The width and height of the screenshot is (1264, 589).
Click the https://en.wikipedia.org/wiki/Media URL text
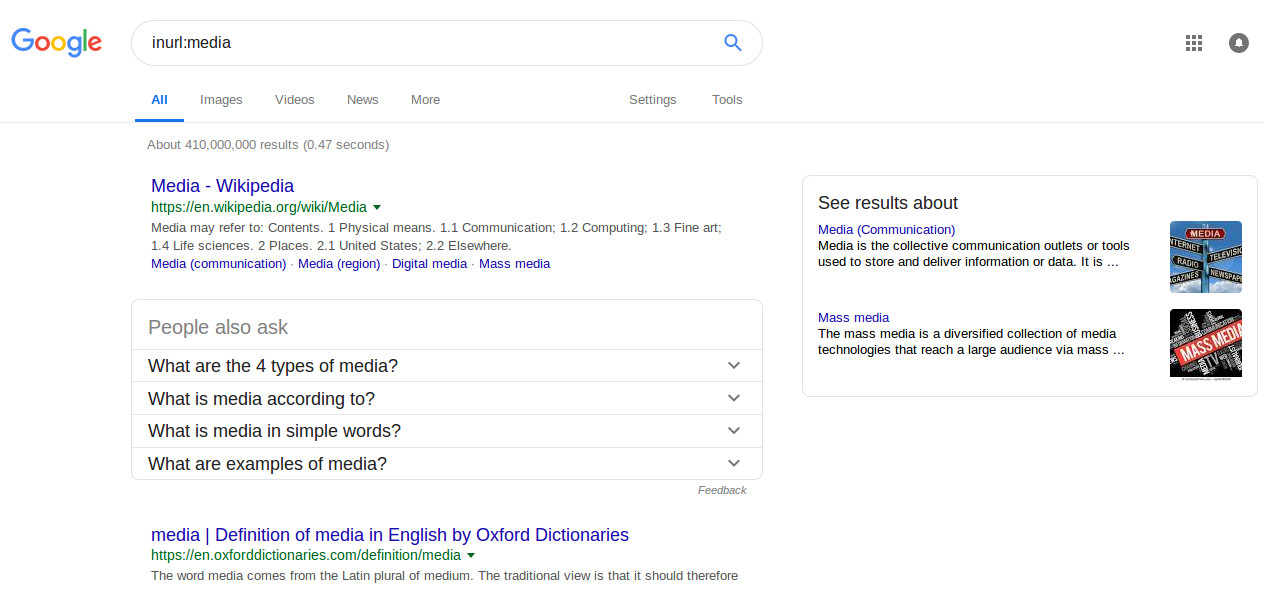click(259, 208)
